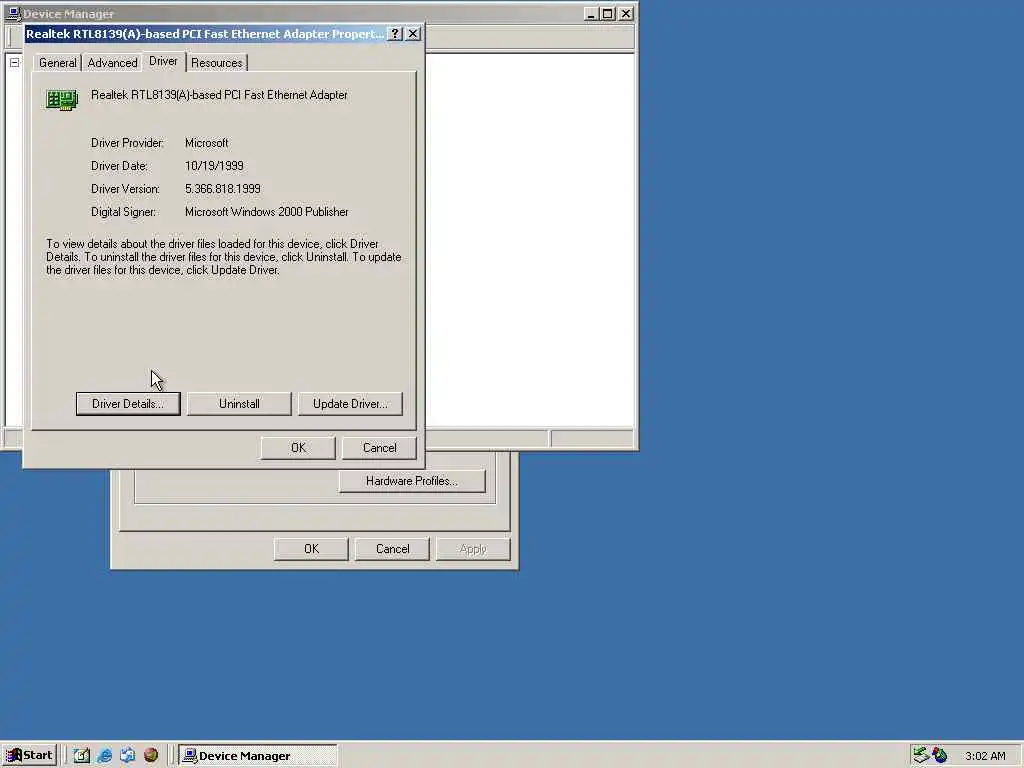Click the network adapter card icon
Viewport: 1024px width, 768px height.
coord(62,100)
